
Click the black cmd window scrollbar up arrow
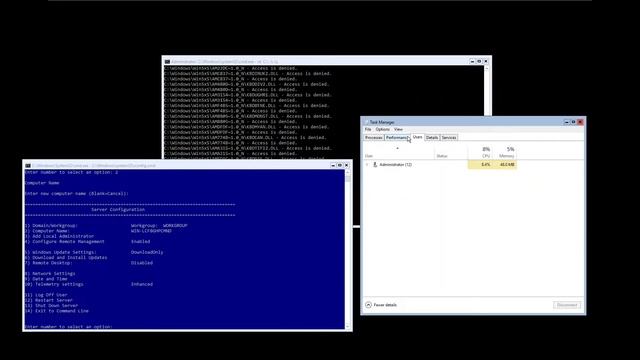487,68
